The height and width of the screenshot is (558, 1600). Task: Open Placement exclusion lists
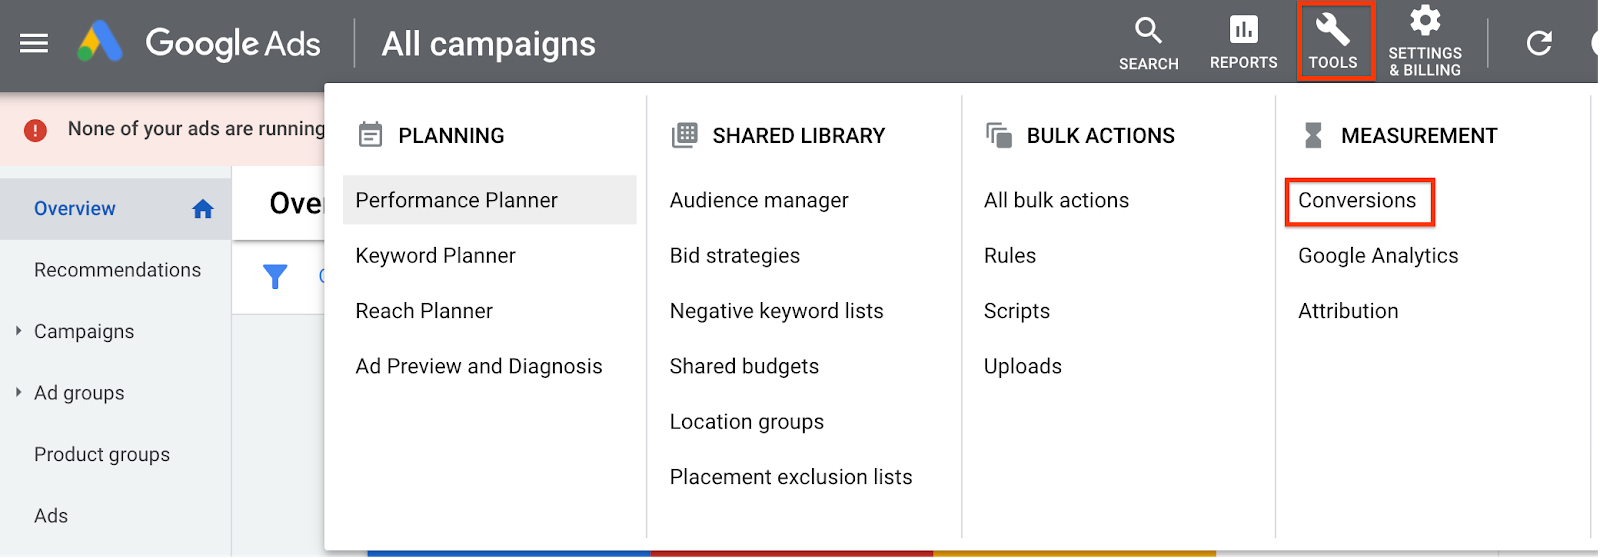[791, 477]
